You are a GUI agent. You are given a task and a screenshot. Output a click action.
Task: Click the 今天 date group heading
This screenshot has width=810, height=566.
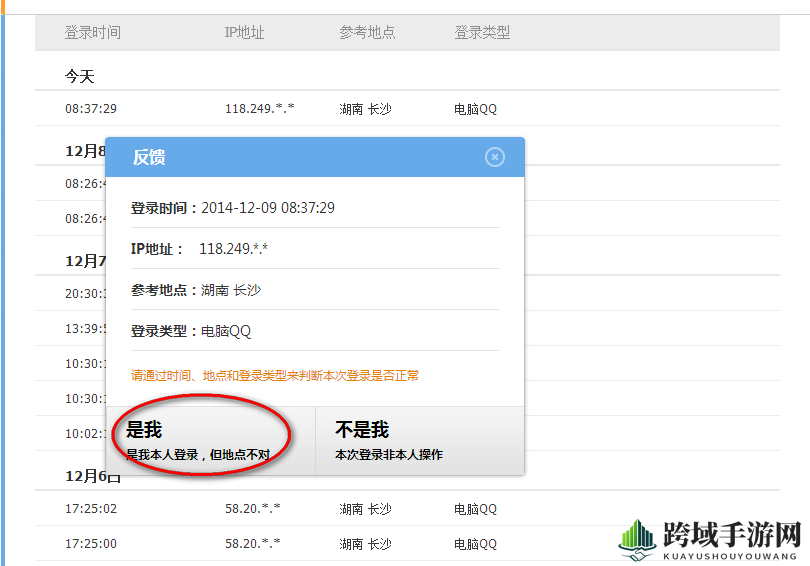pyautogui.click(x=80, y=76)
